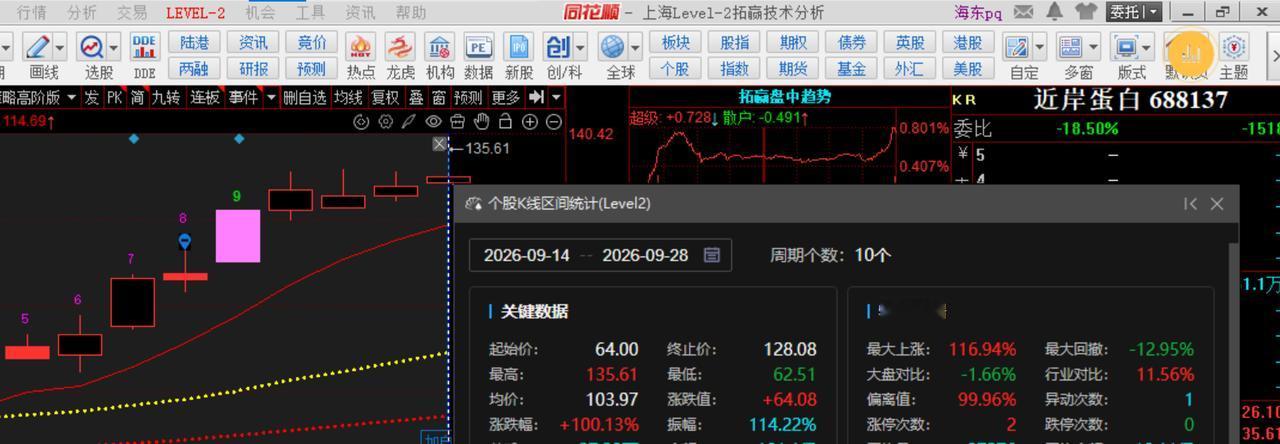Open the 行情 menu
Viewport: 1280px width, 444px height.
tap(32, 12)
